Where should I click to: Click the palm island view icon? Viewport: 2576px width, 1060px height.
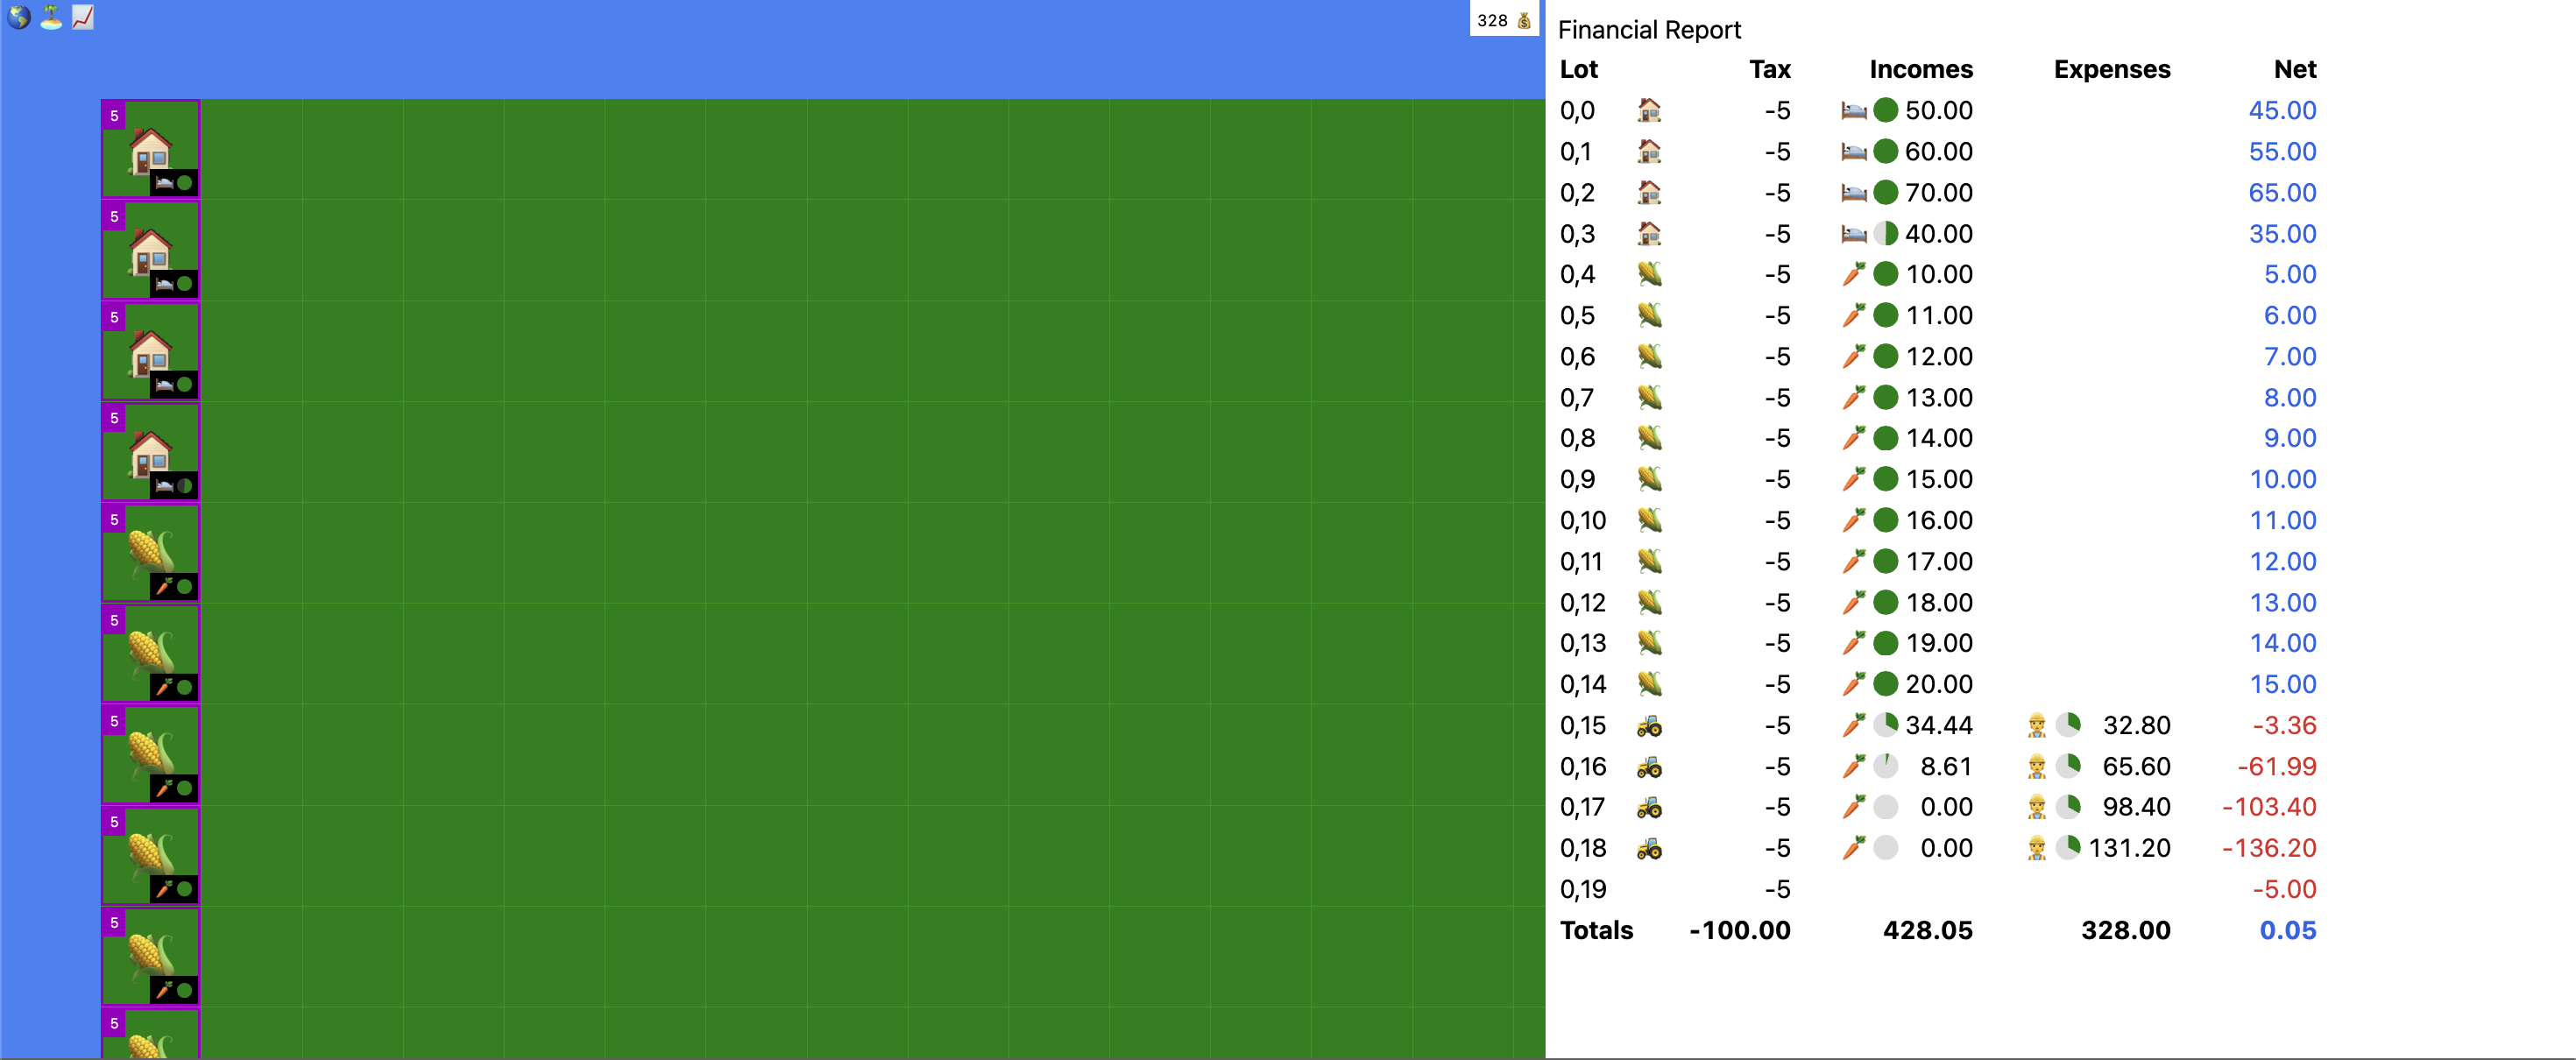(x=50, y=17)
